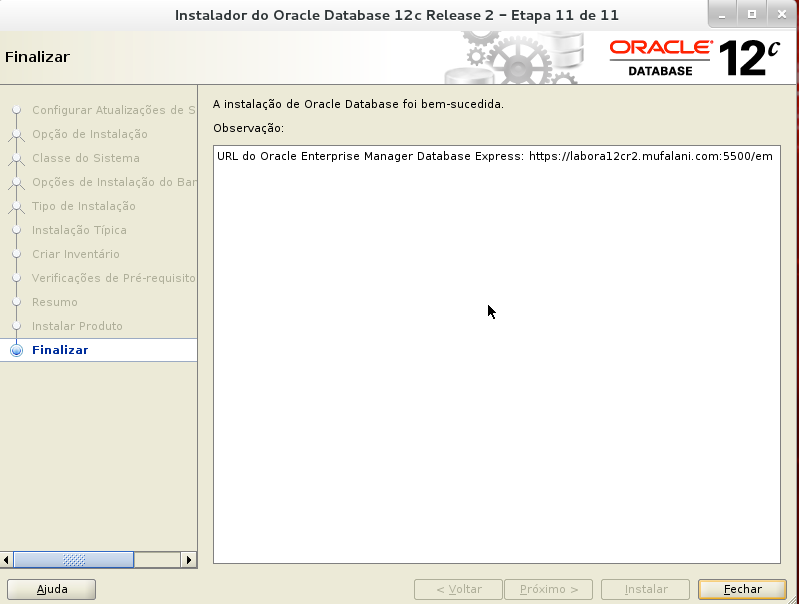The image size is (799, 604).
Task: Select the Instalação Típica step
Action: [x=79, y=230]
